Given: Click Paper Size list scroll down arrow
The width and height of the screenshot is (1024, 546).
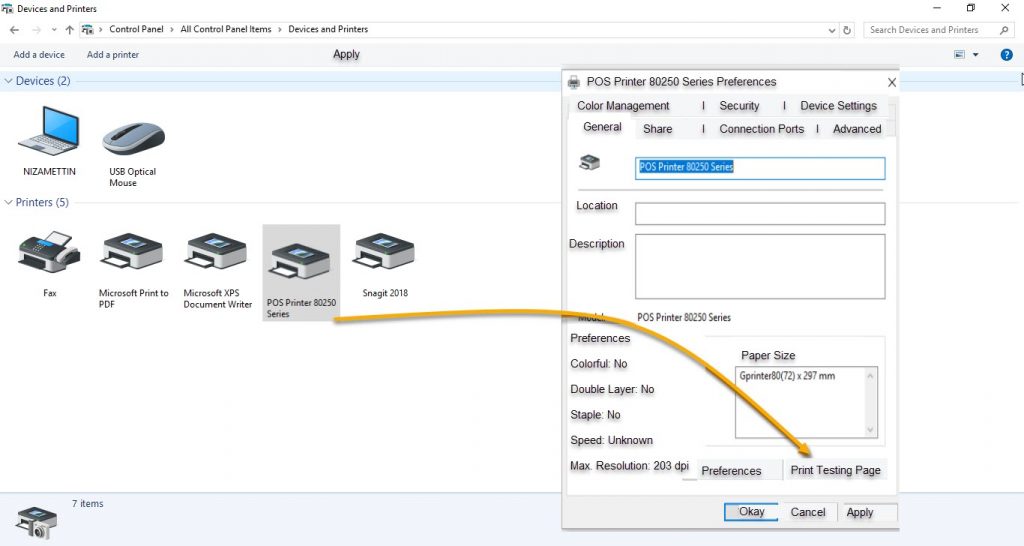Looking at the screenshot, I should click(870, 429).
